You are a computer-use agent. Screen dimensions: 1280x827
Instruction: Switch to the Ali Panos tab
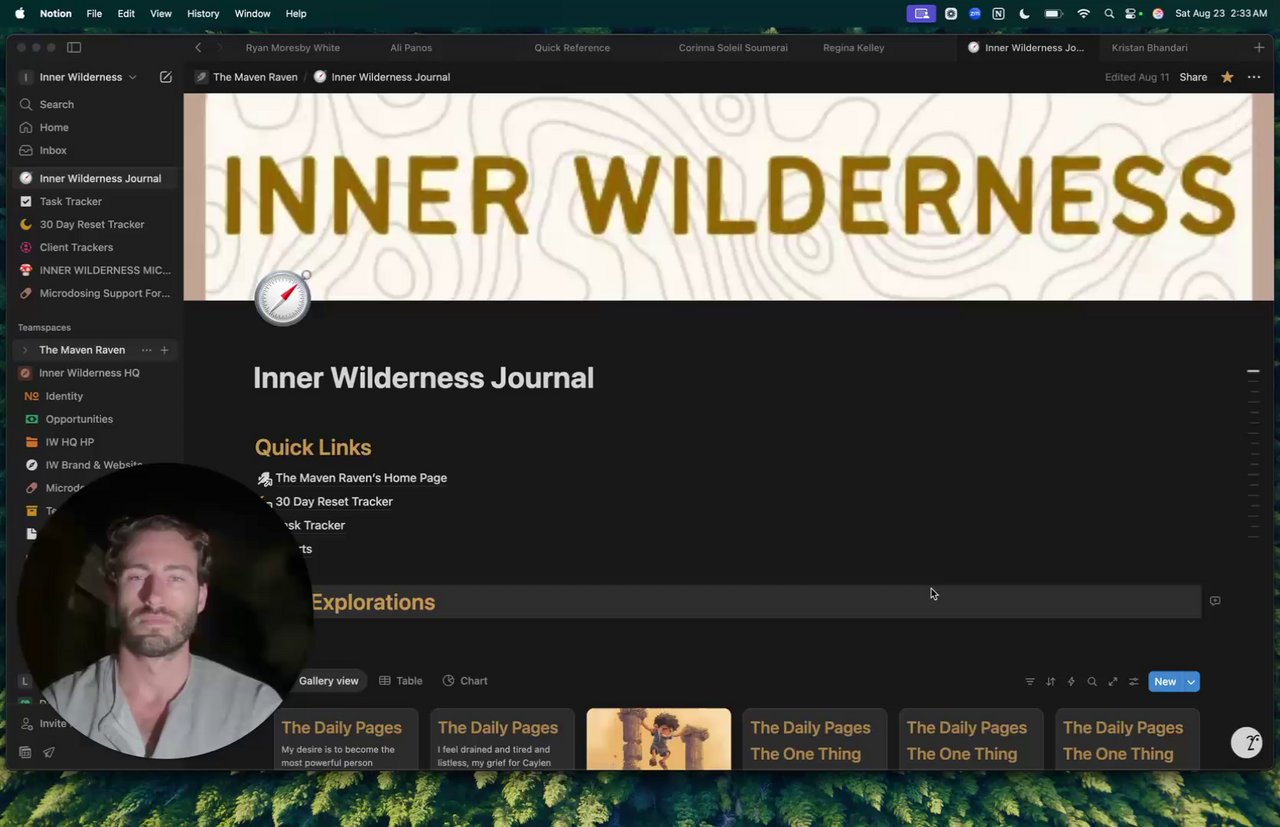pos(411,47)
